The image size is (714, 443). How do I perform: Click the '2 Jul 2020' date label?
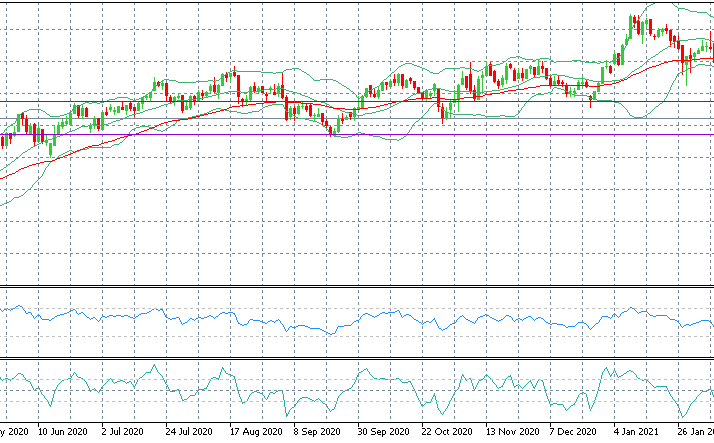pos(122,432)
